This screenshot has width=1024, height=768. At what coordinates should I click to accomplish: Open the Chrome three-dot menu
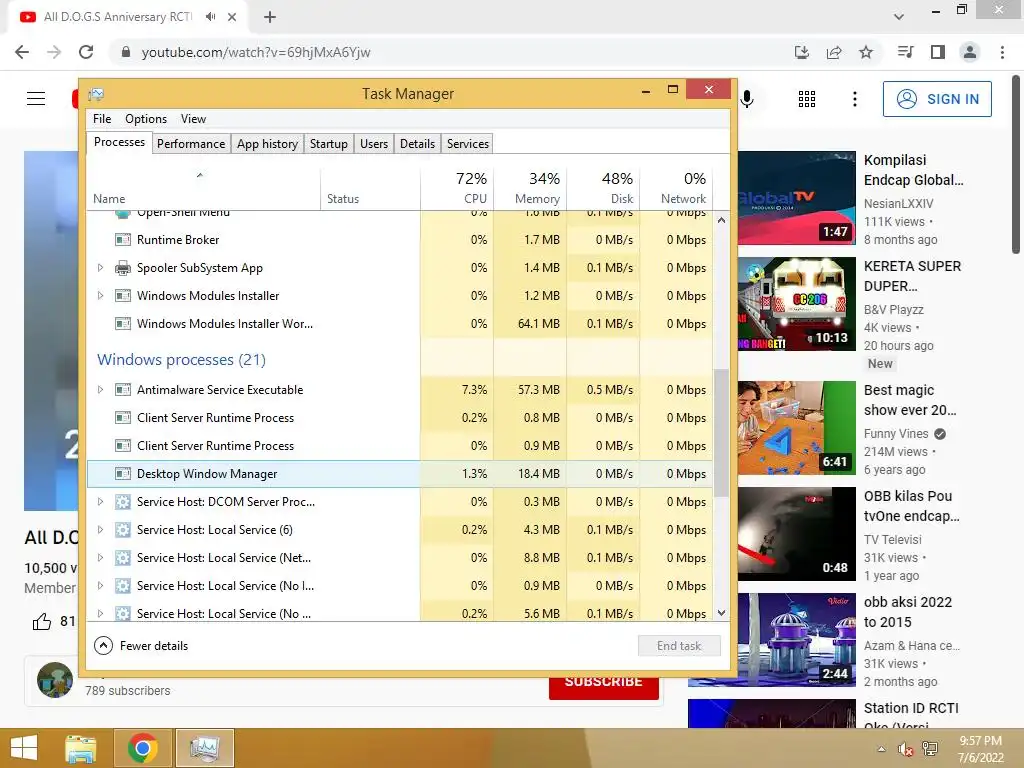[x=1002, y=52]
